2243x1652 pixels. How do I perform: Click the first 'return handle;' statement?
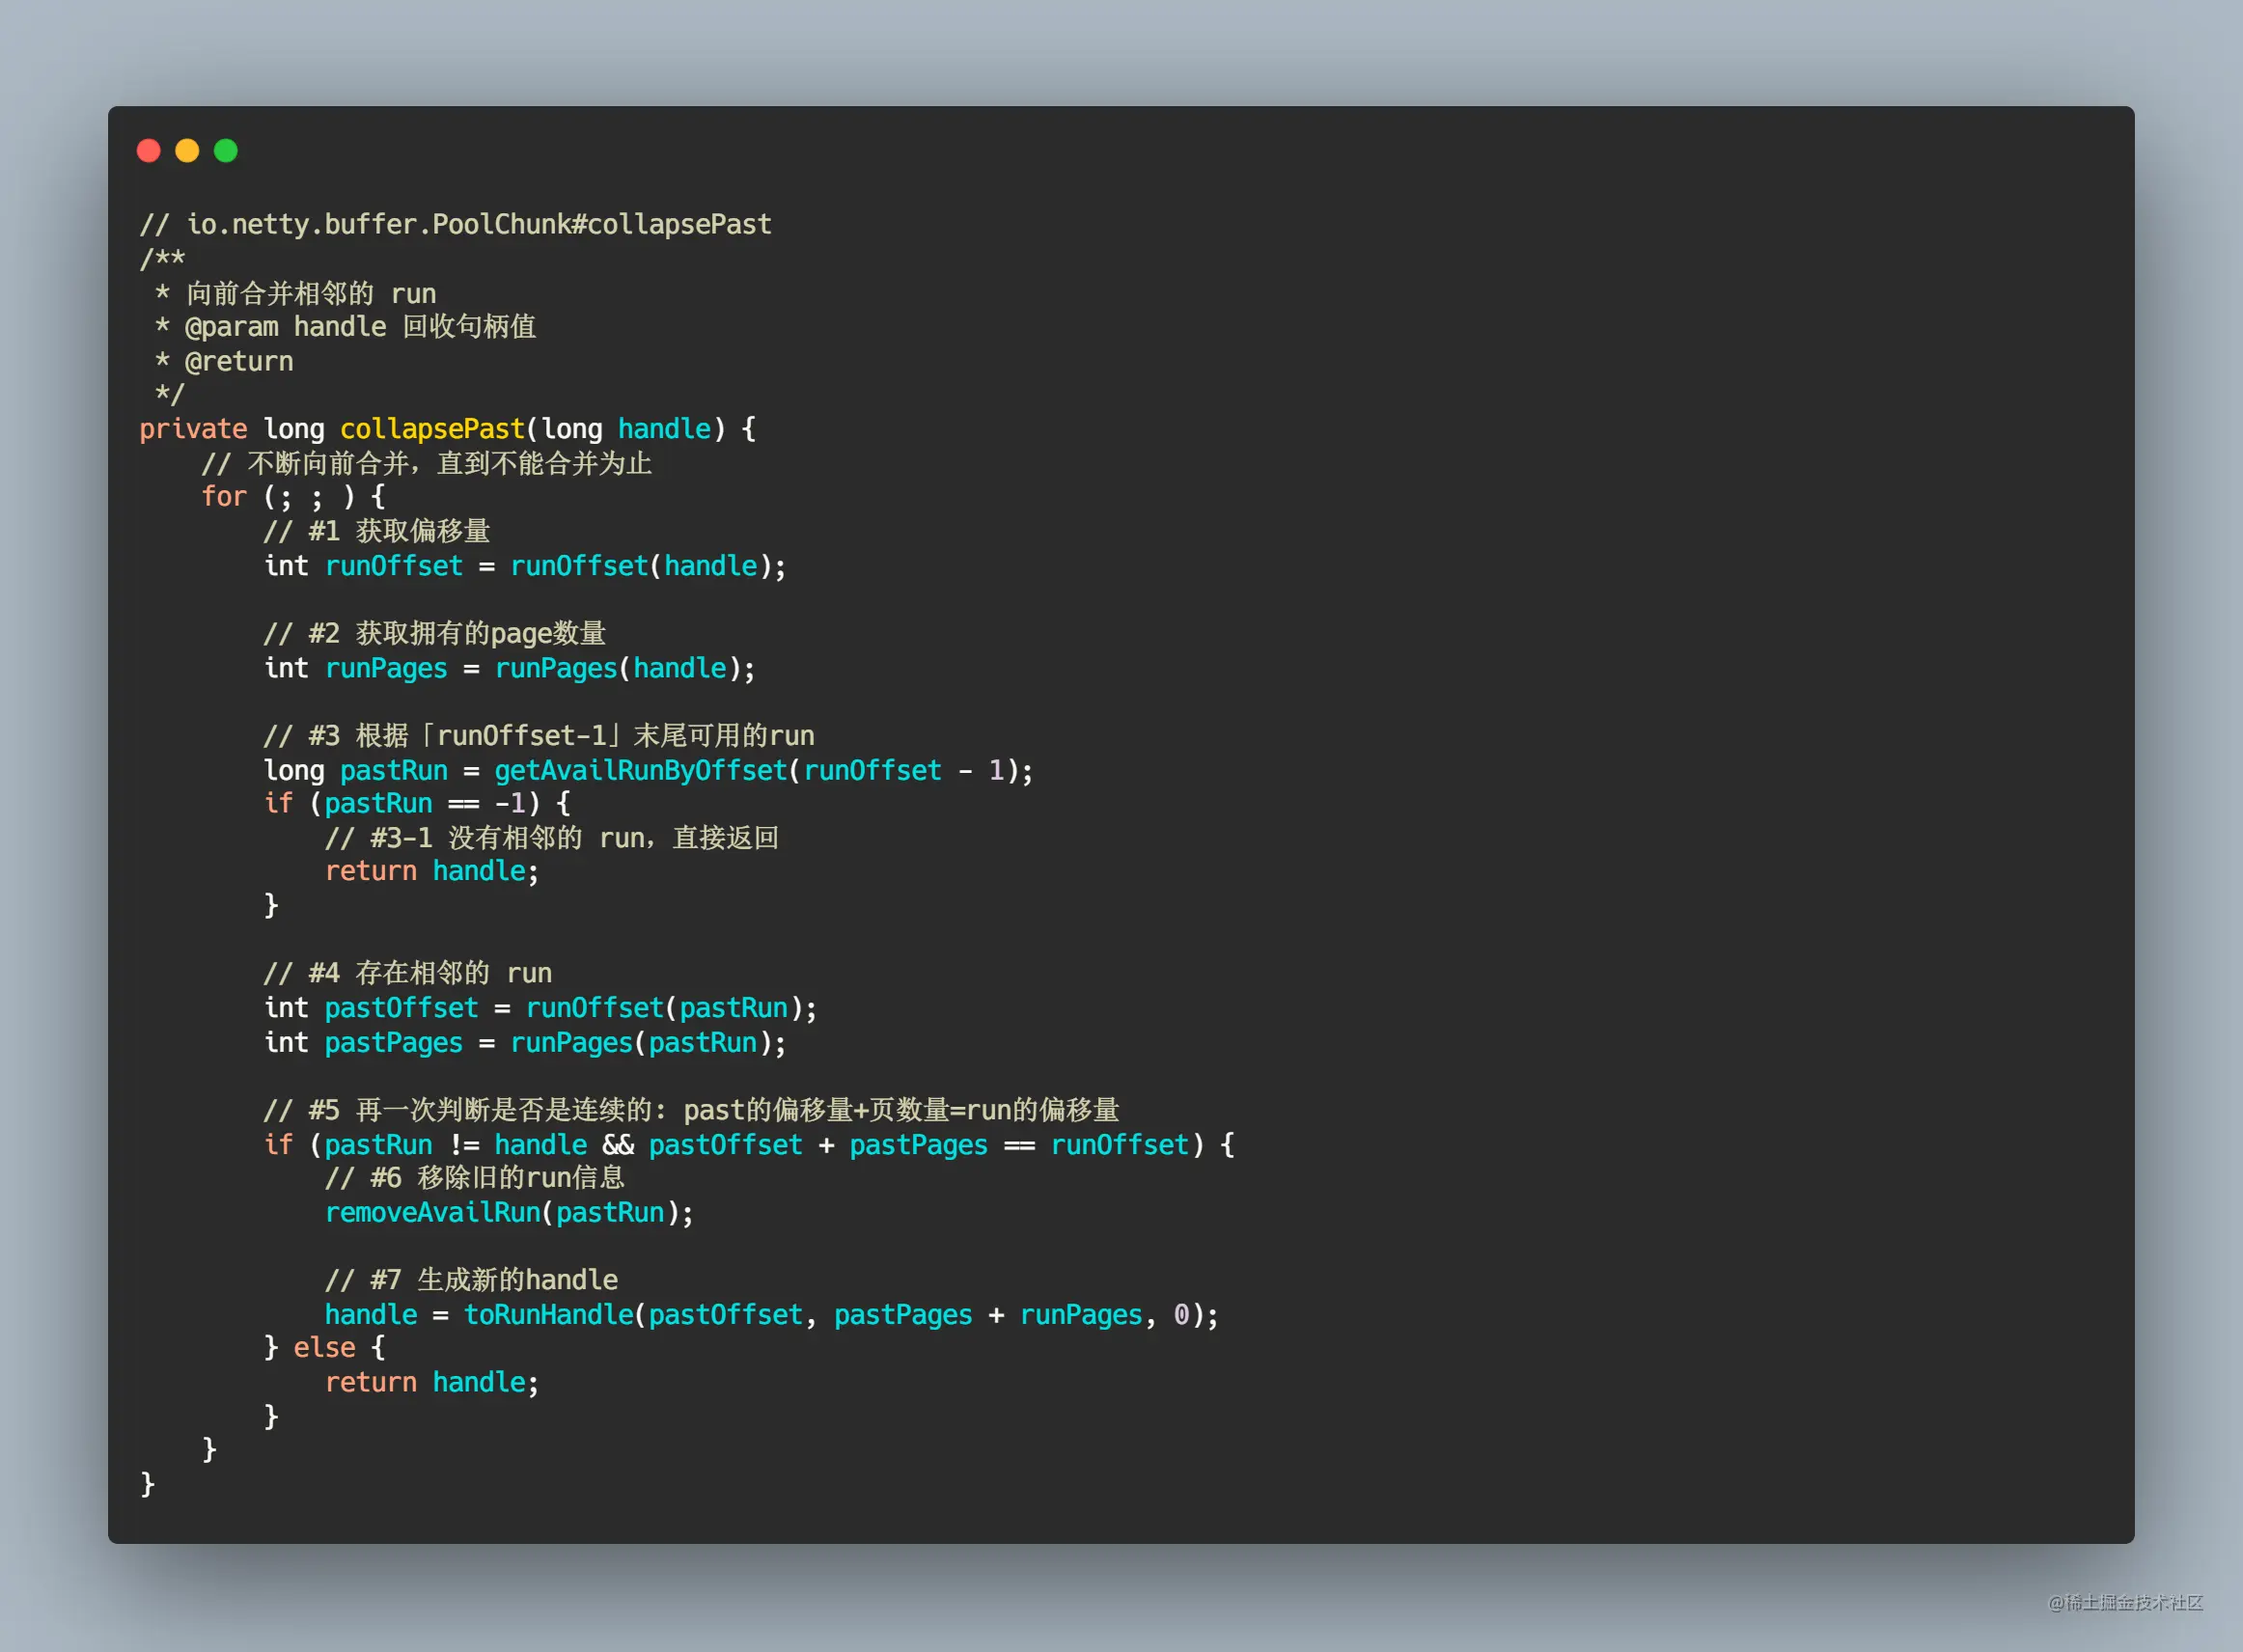(x=432, y=871)
